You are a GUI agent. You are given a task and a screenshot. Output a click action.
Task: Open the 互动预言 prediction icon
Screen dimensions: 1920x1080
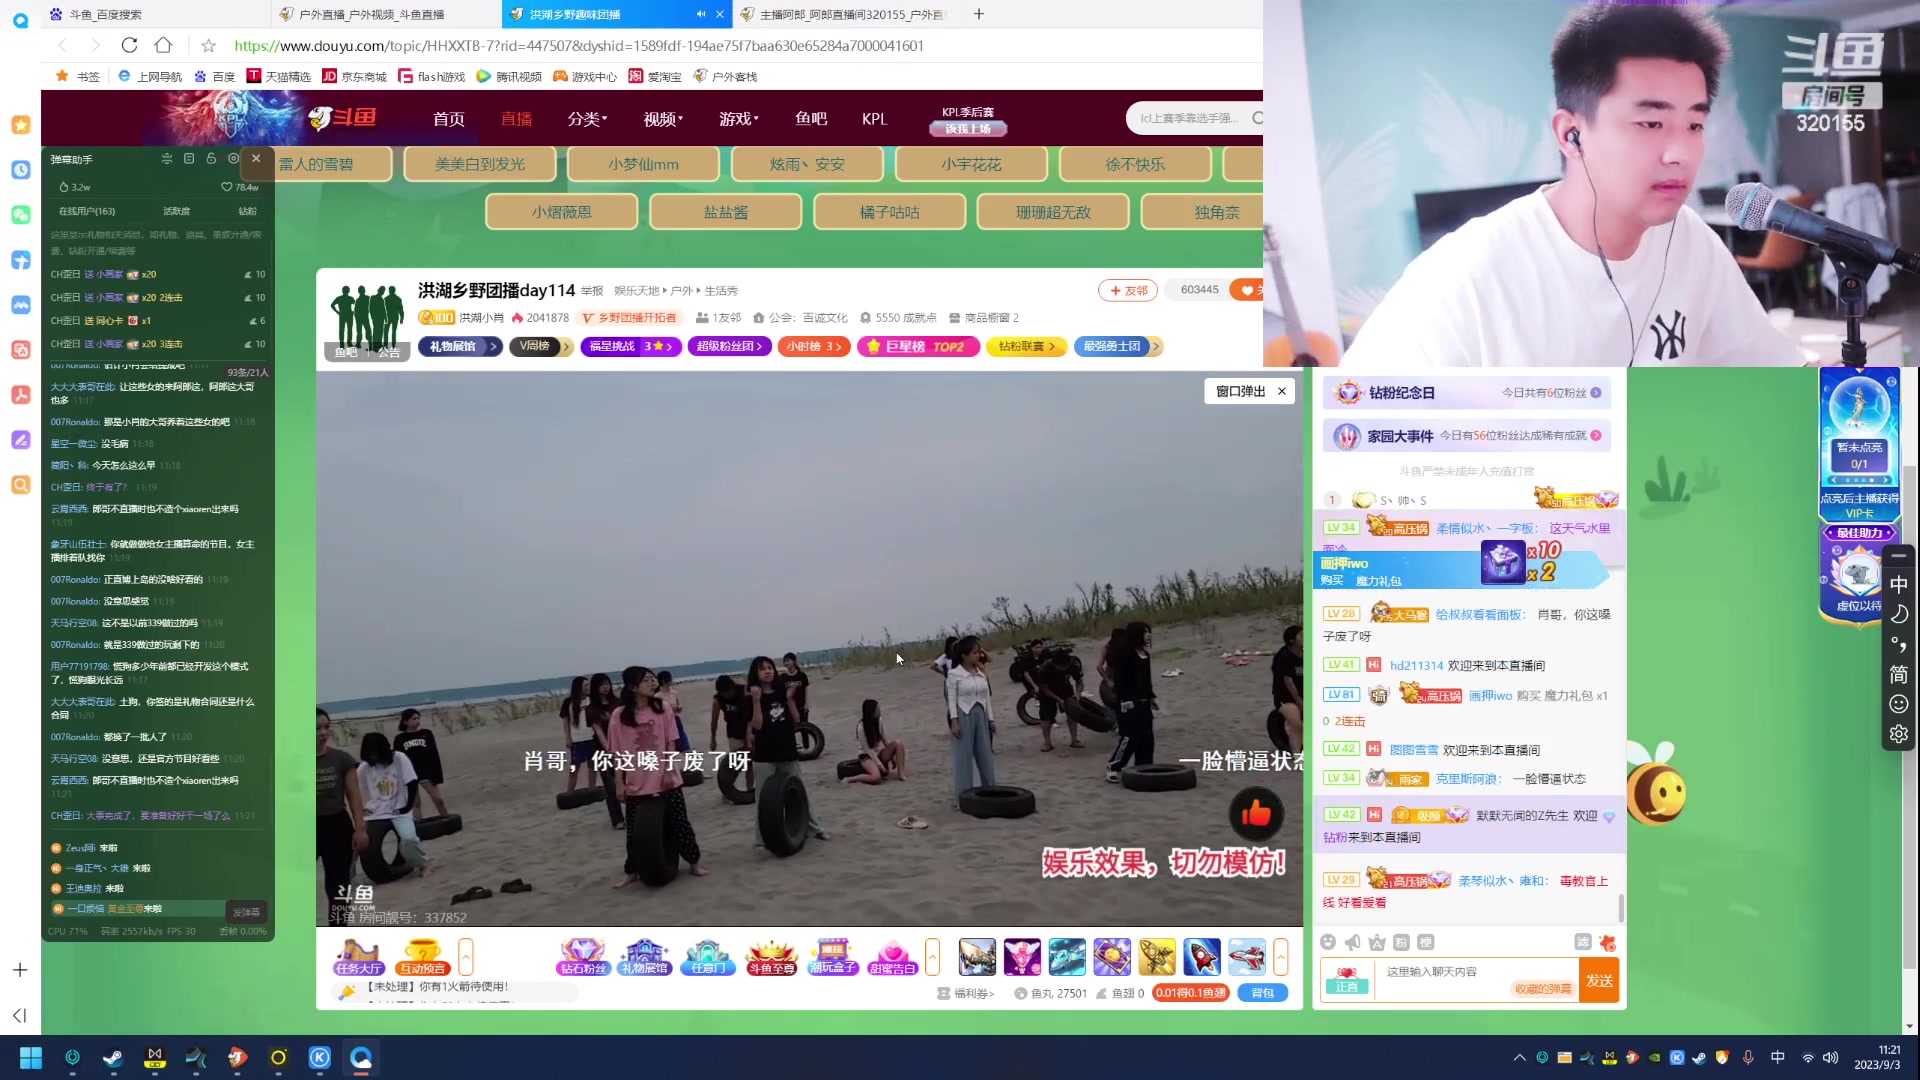click(x=422, y=957)
